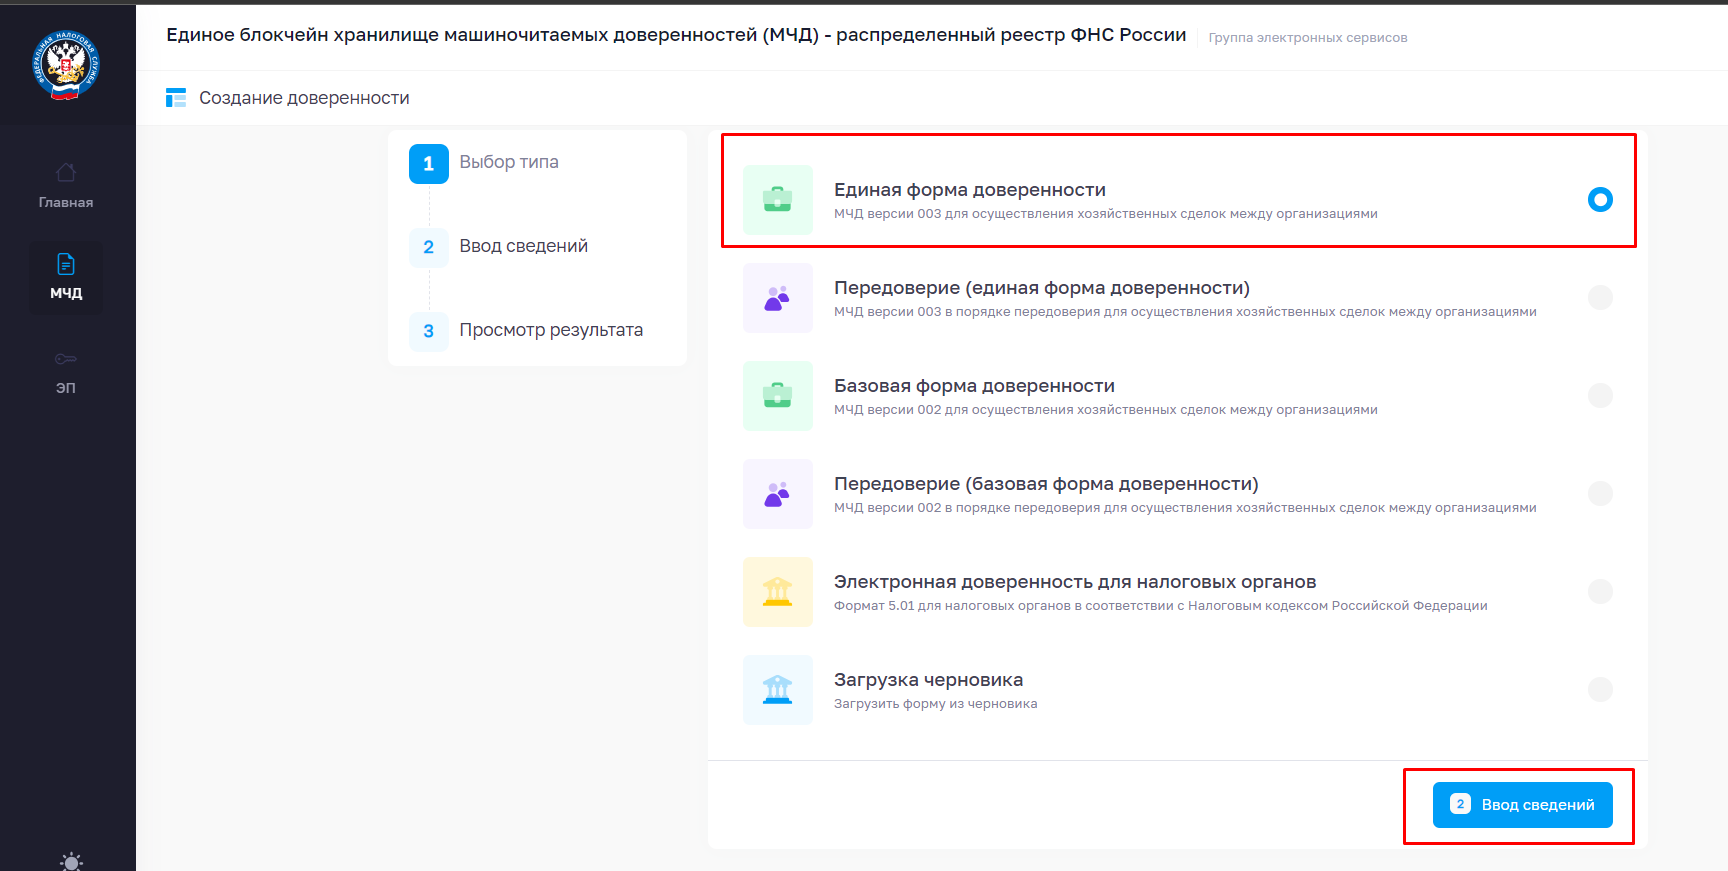Select radio for Электронная доверенность для налоговых органов
Image resolution: width=1728 pixels, height=871 pixels.
point(1600,591)
